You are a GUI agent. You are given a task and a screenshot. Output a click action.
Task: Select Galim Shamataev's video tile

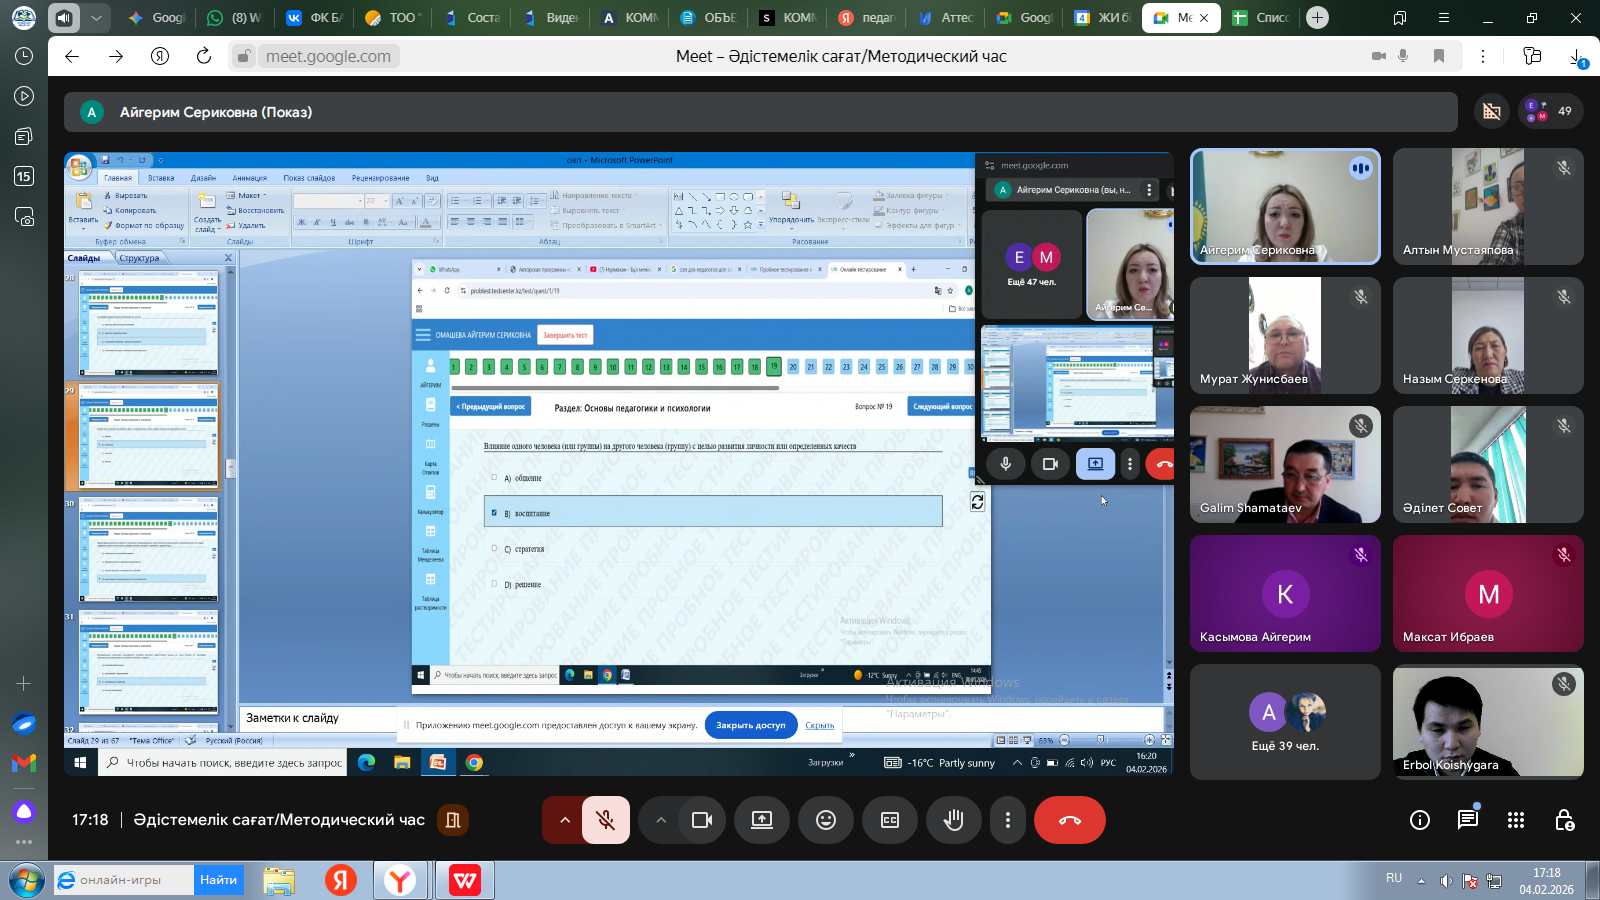click(1284, 464)
